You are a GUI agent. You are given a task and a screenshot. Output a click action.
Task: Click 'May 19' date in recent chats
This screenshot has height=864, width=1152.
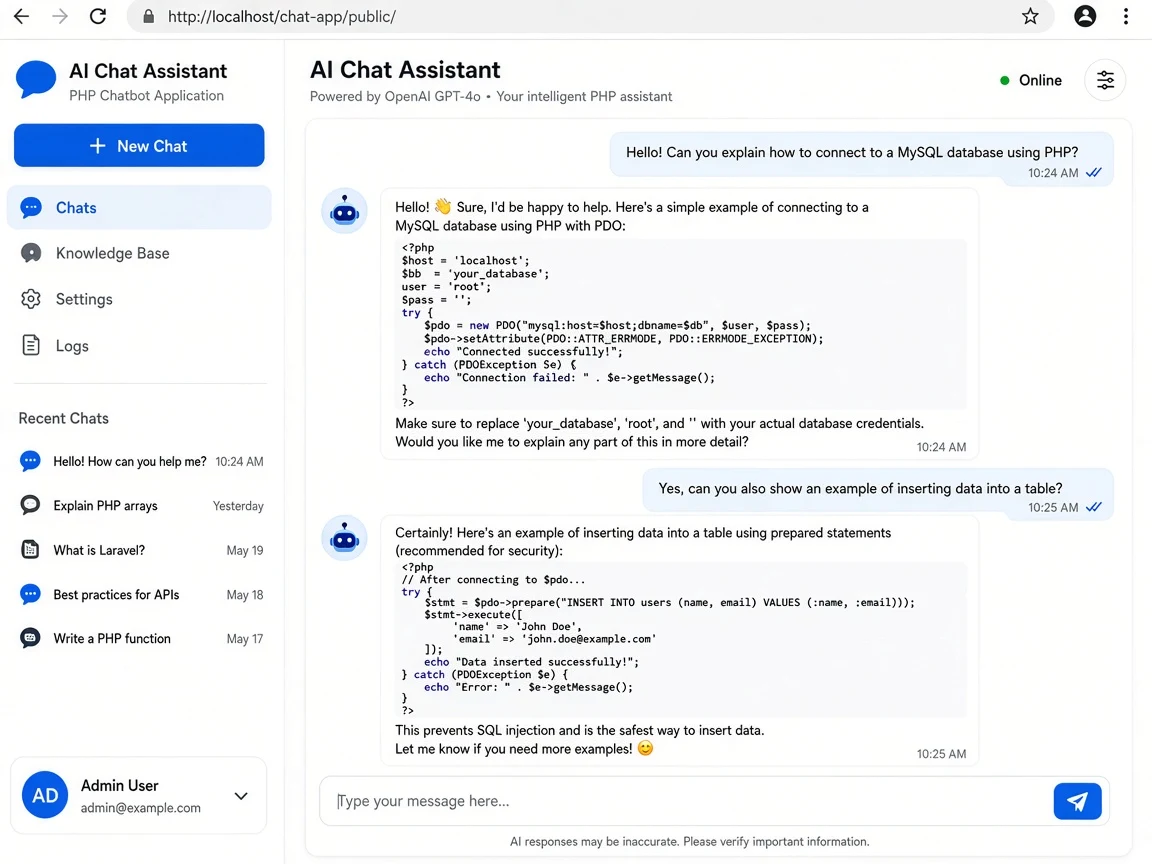(x=245, y=550)
